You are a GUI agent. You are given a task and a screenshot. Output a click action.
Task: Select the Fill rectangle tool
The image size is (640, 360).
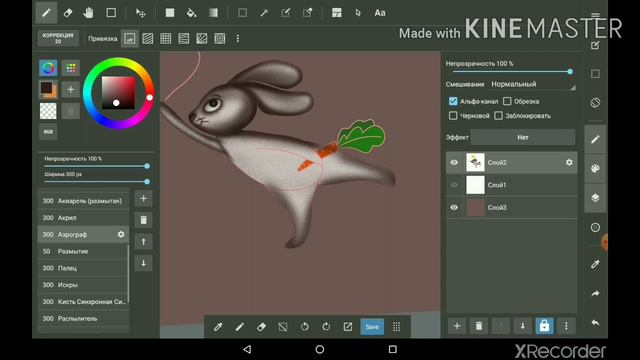coord(170,13)
